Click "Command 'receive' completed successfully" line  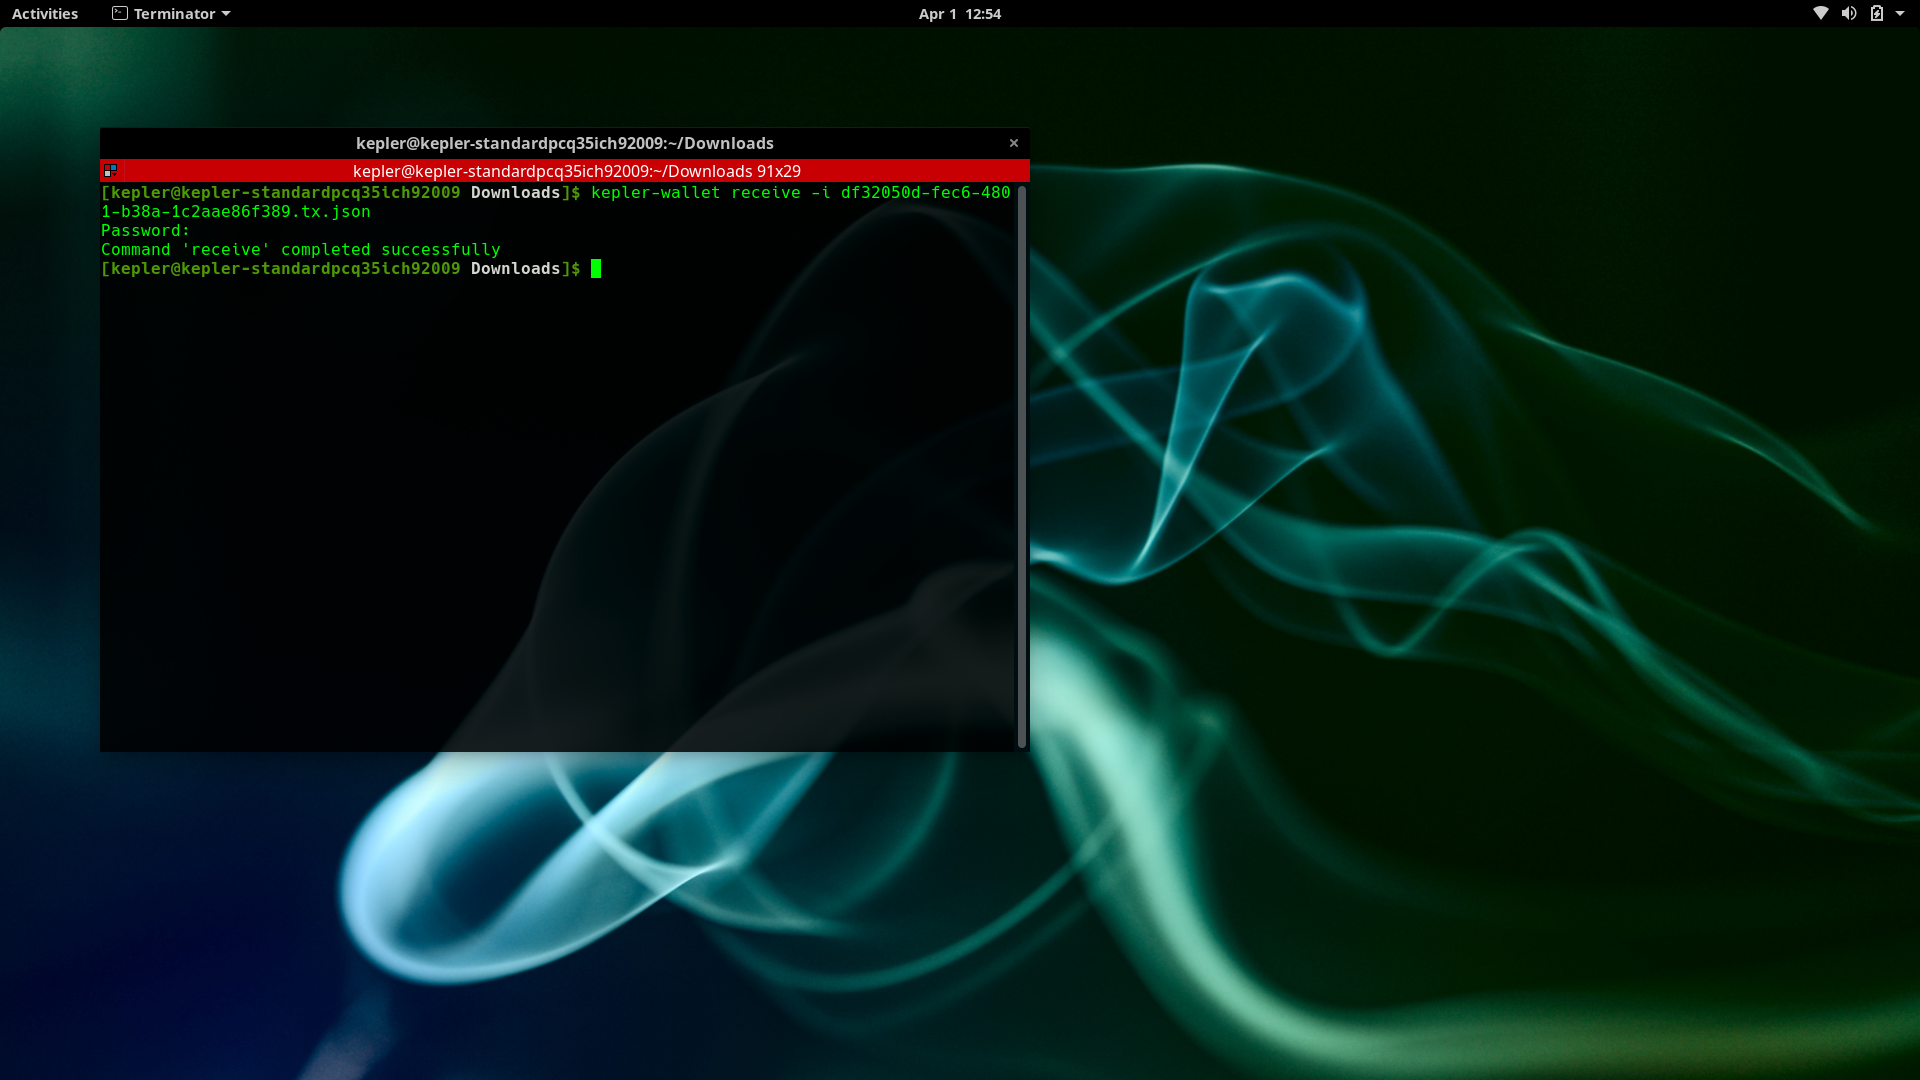[300, 250]
